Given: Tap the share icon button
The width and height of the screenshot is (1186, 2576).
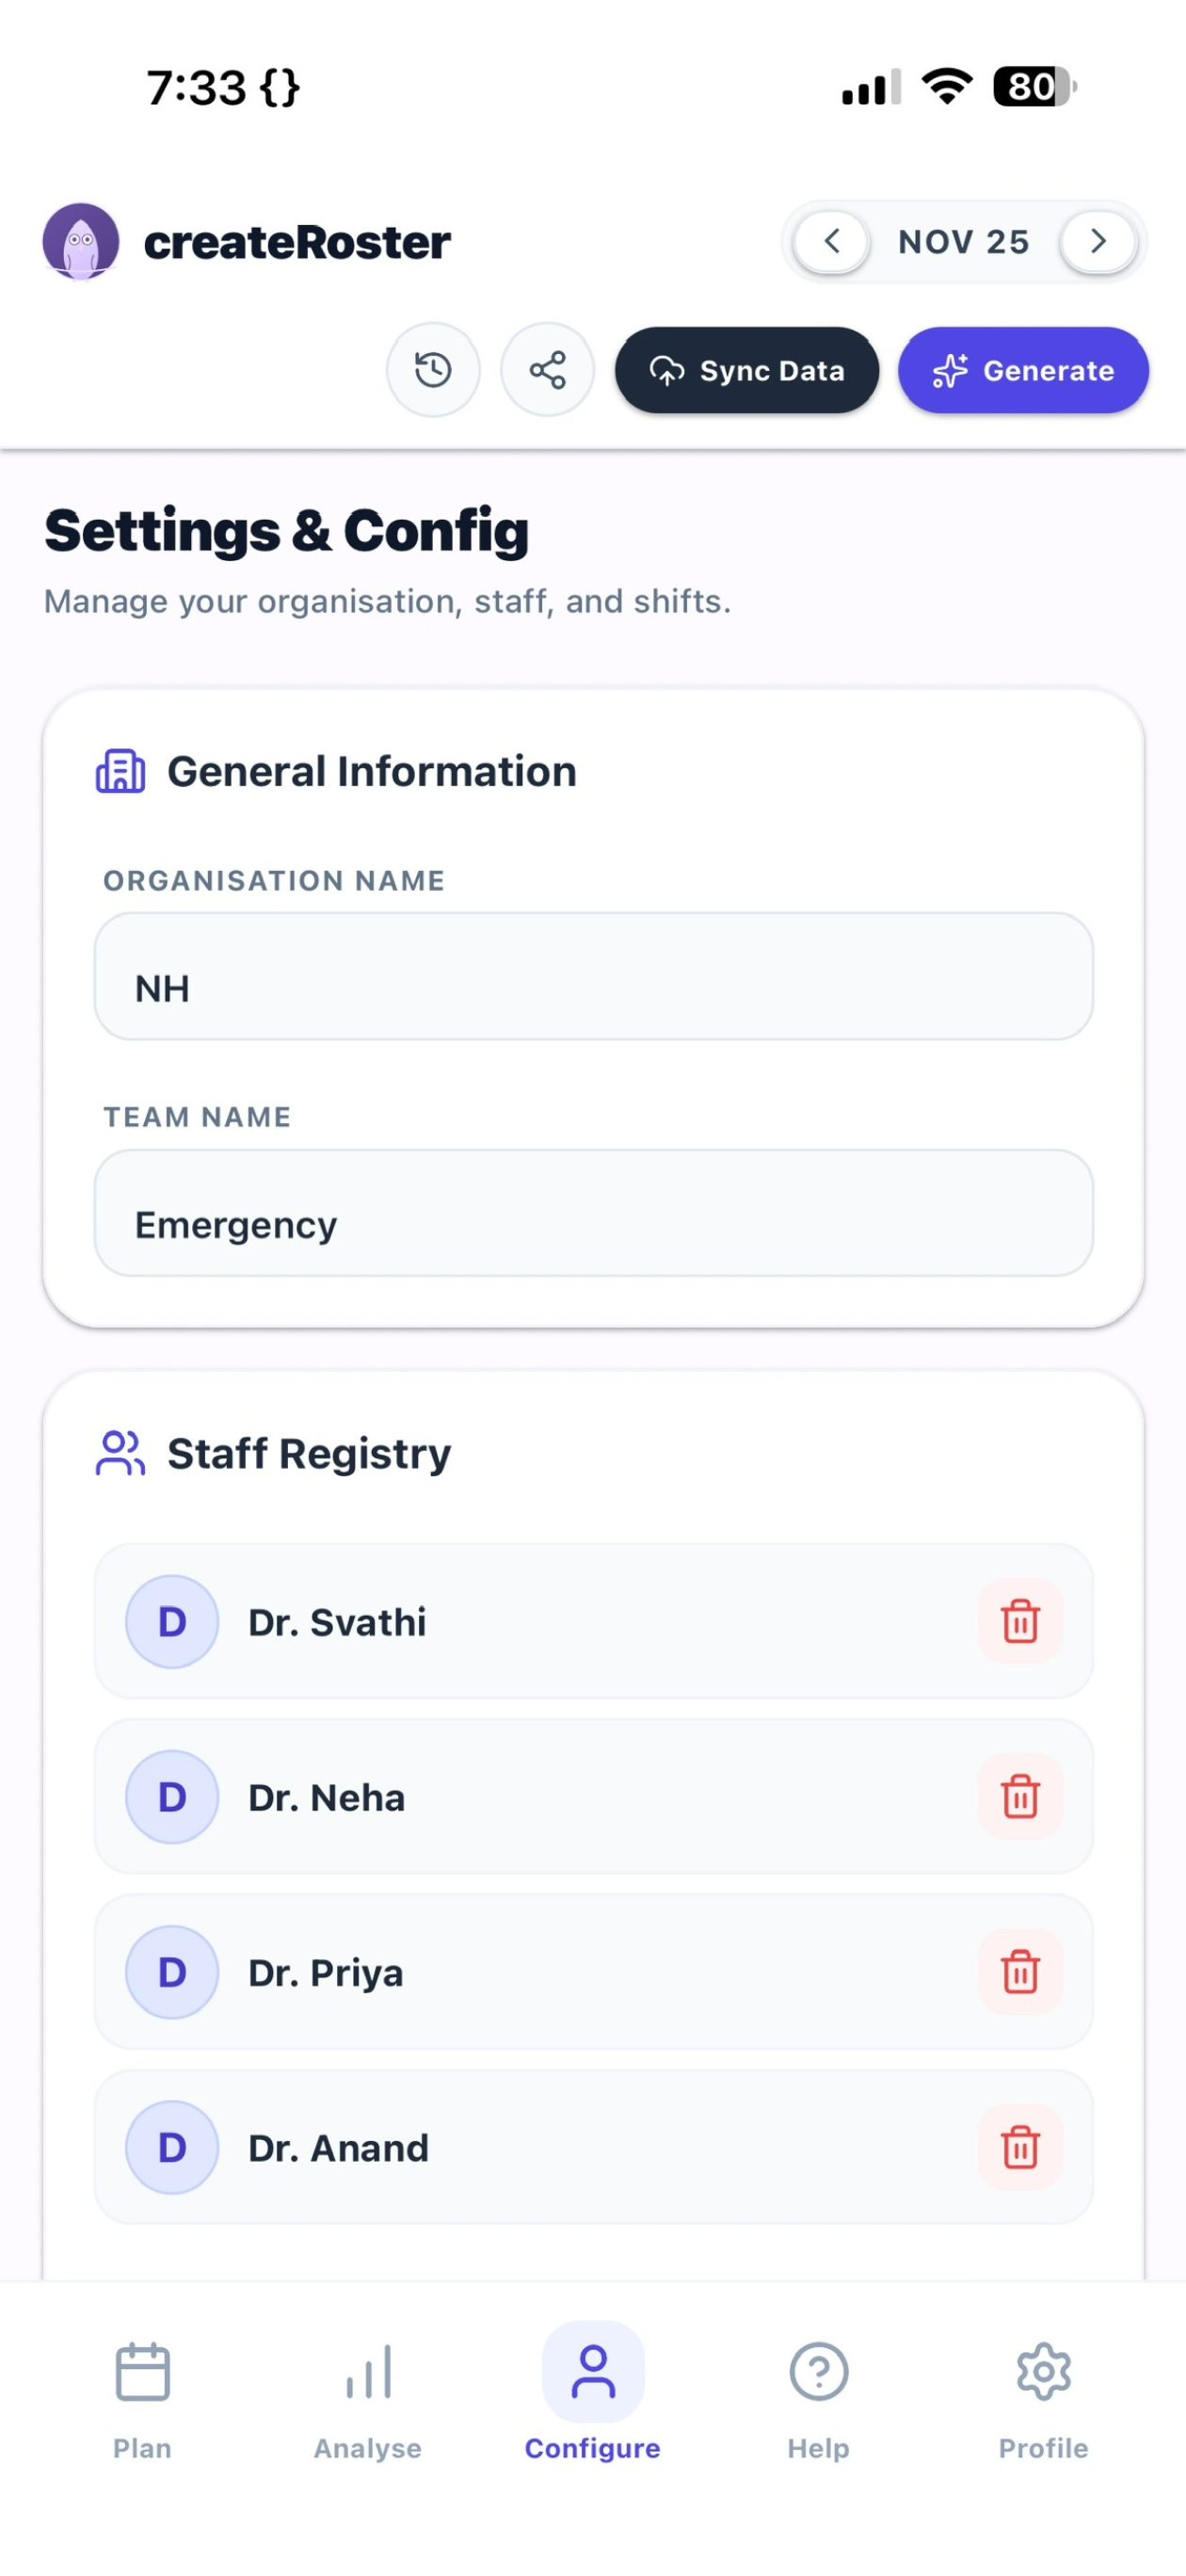Looking at the screenshot, I should 547,370.
